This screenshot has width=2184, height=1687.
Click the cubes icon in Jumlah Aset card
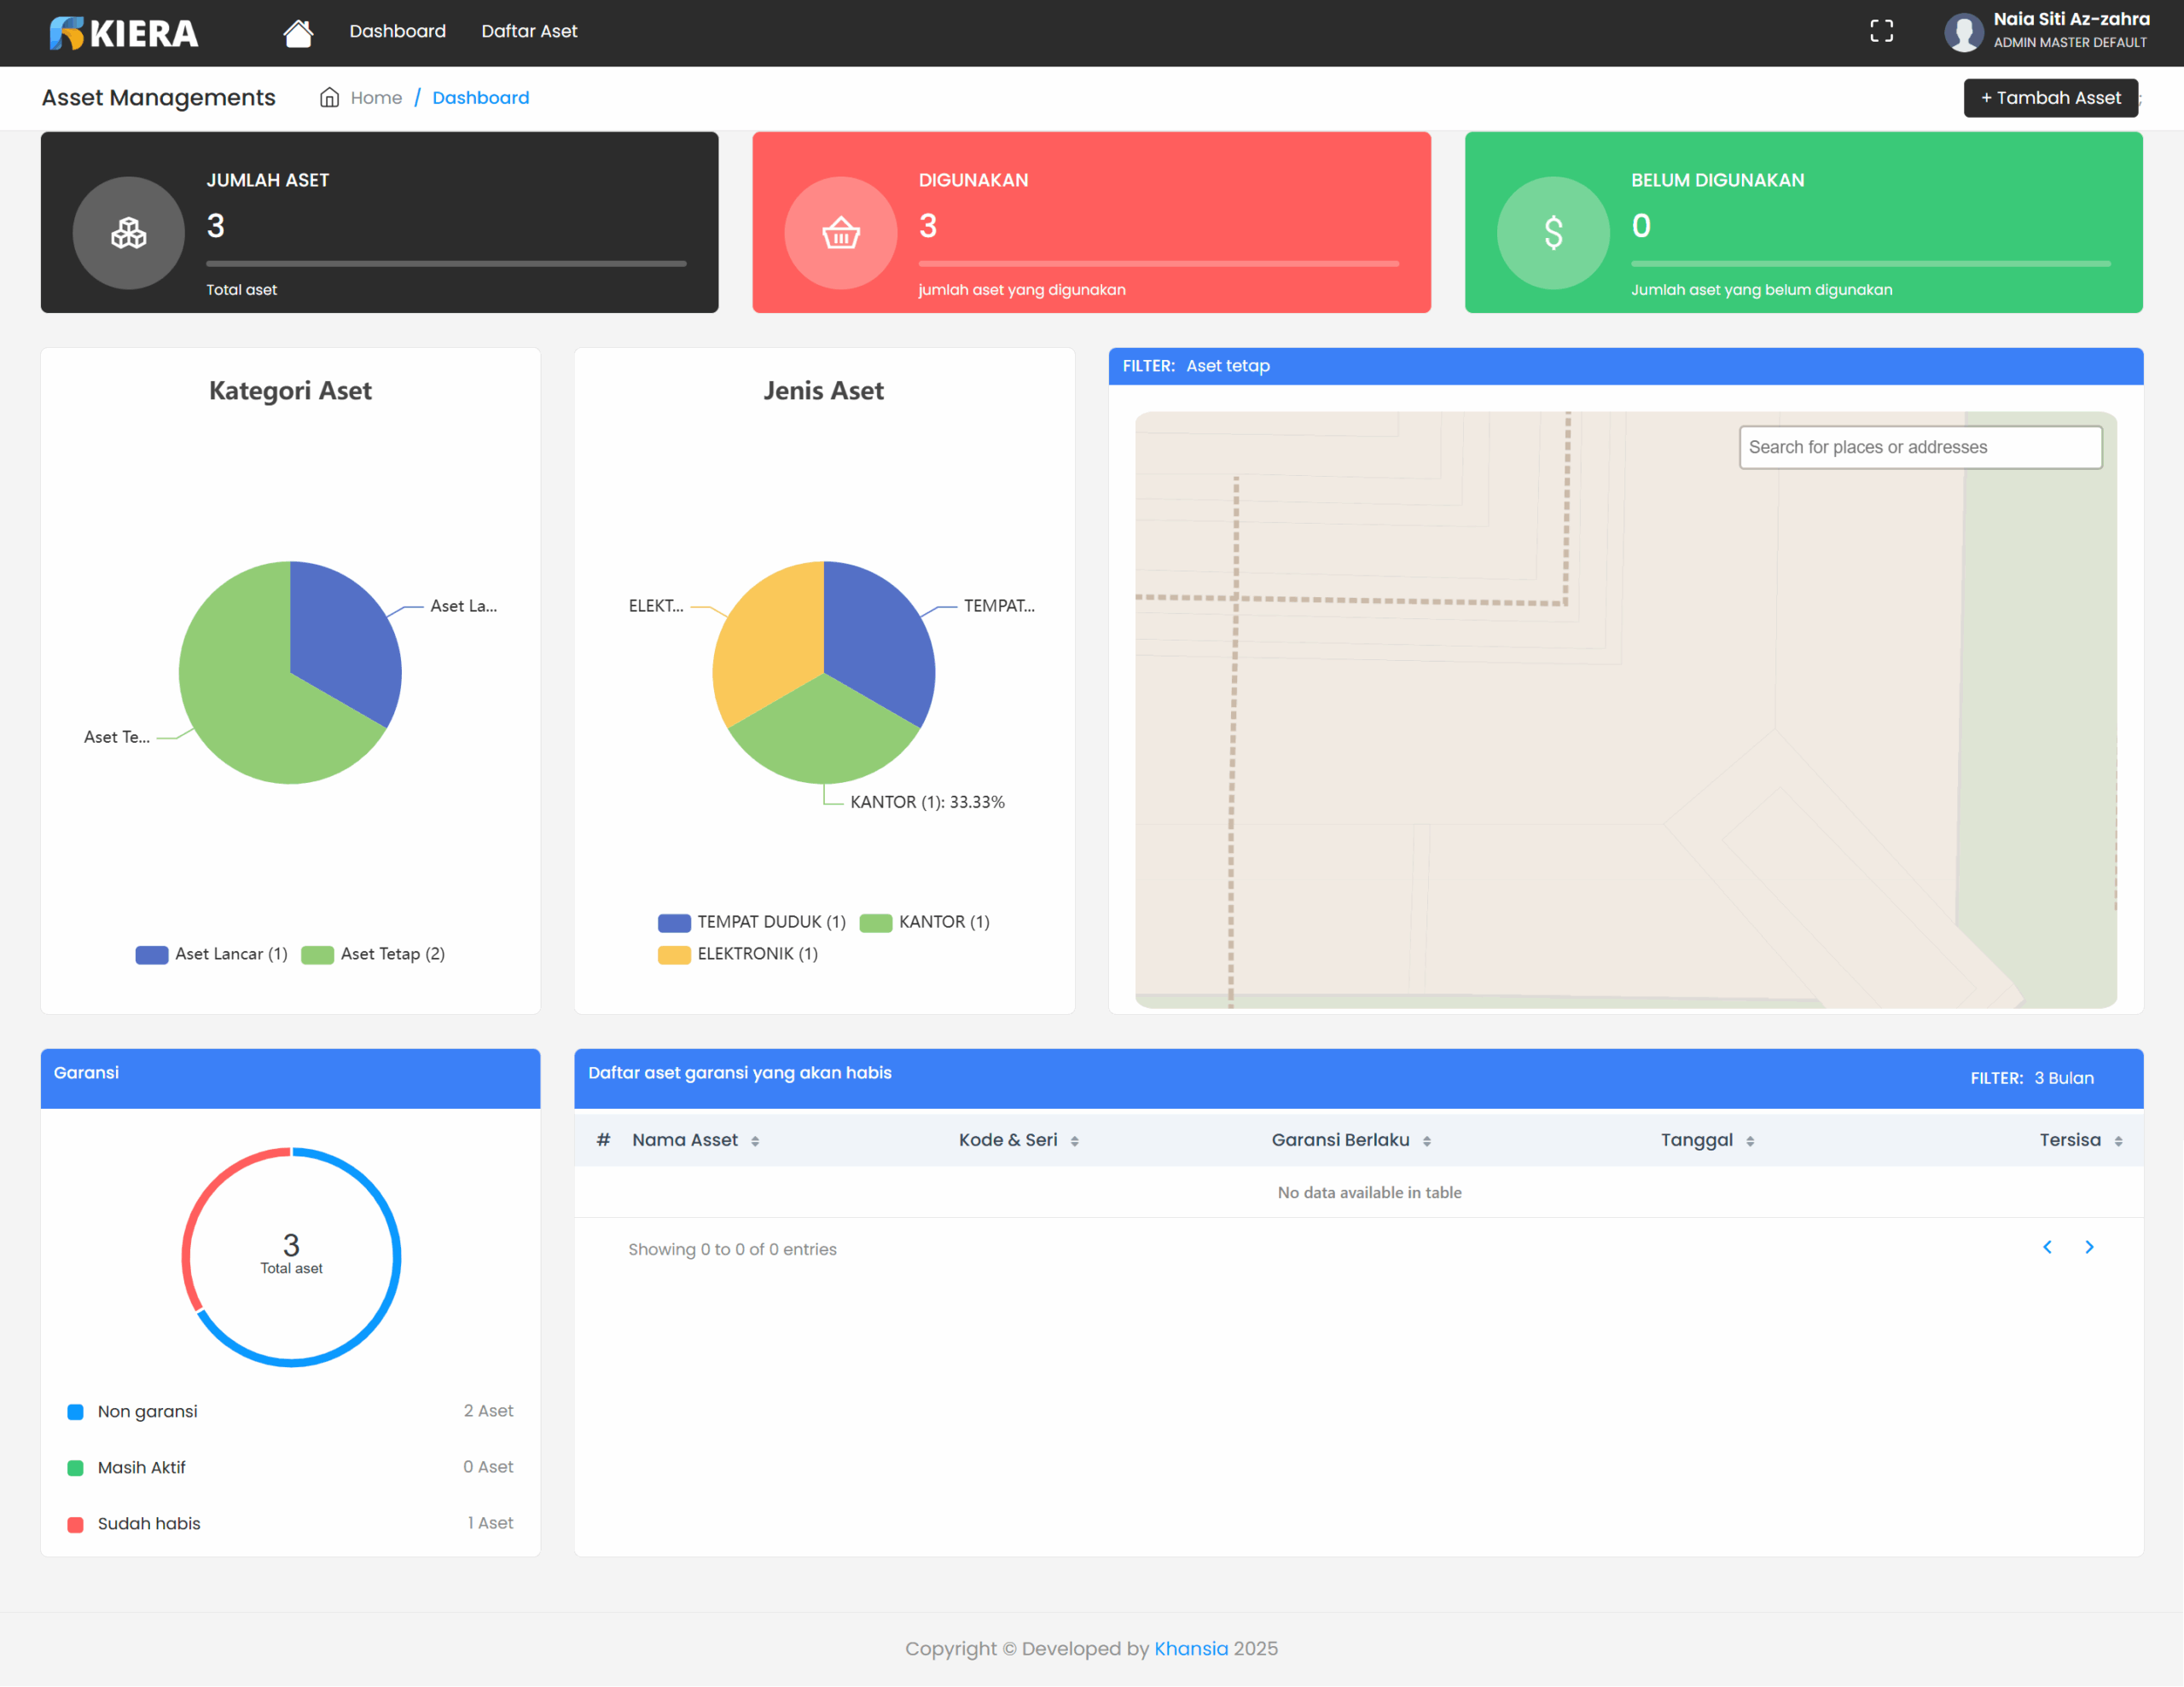click(128, 233)
